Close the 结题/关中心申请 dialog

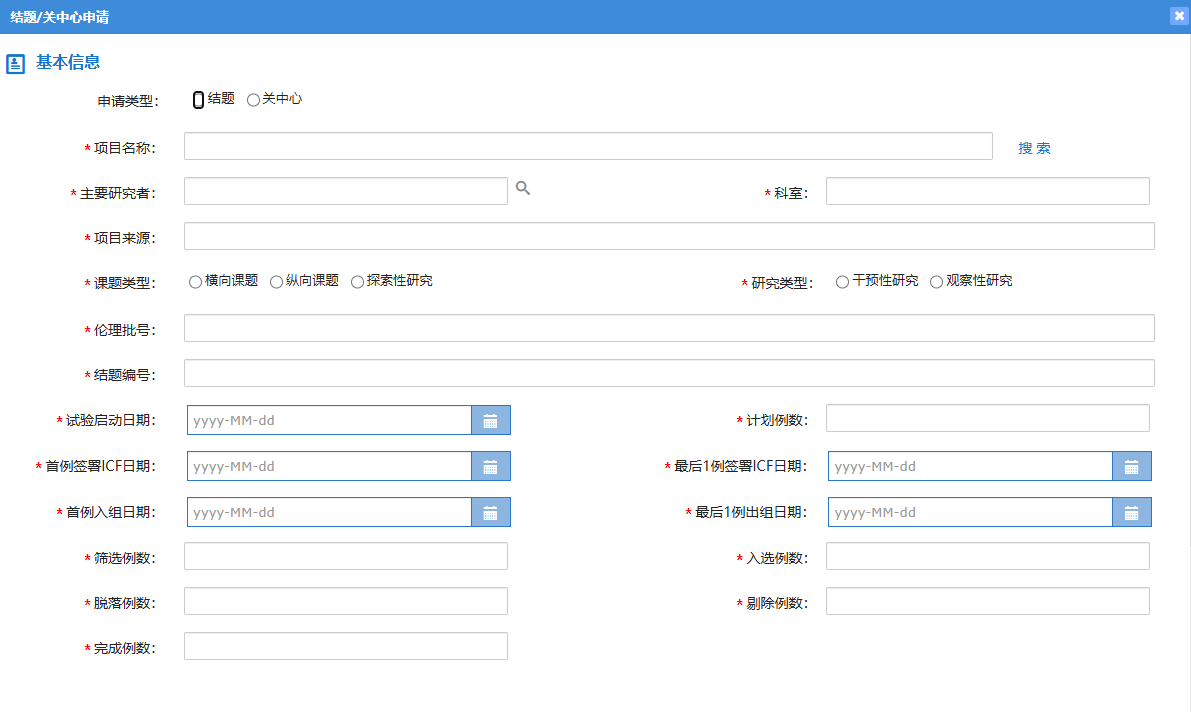tap(1179, 16)
